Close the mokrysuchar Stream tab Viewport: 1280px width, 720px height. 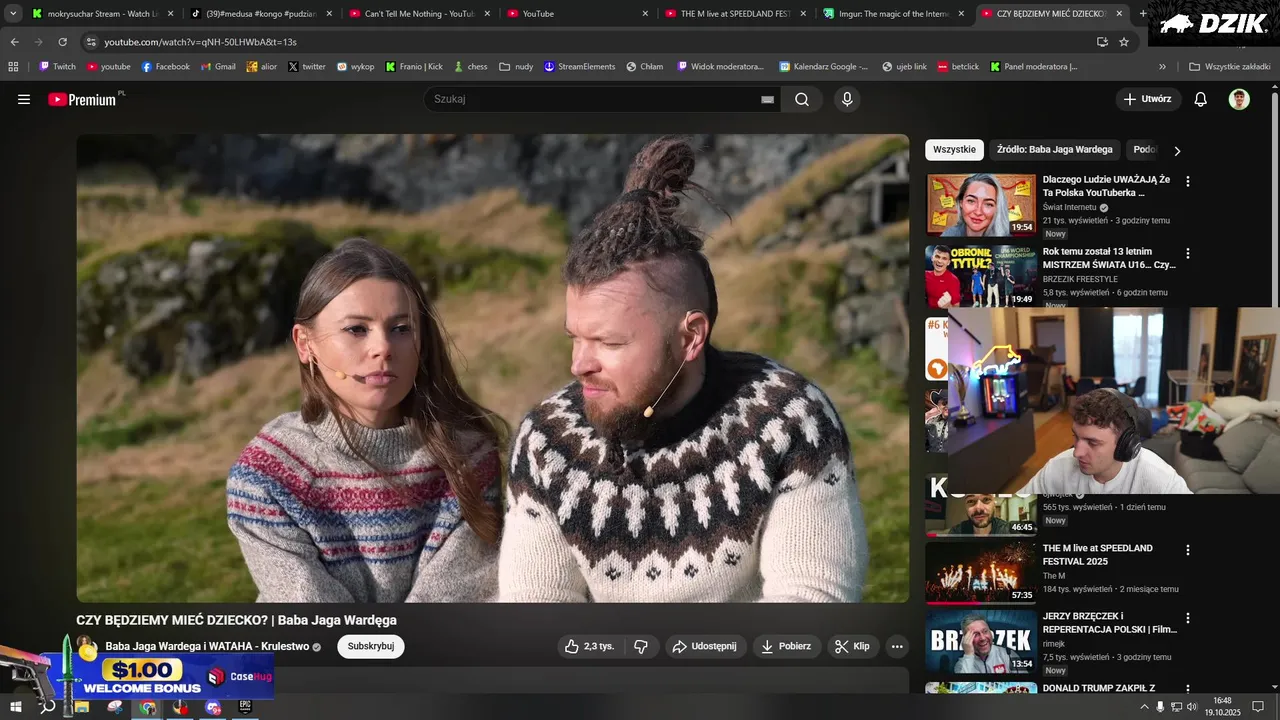170,14
